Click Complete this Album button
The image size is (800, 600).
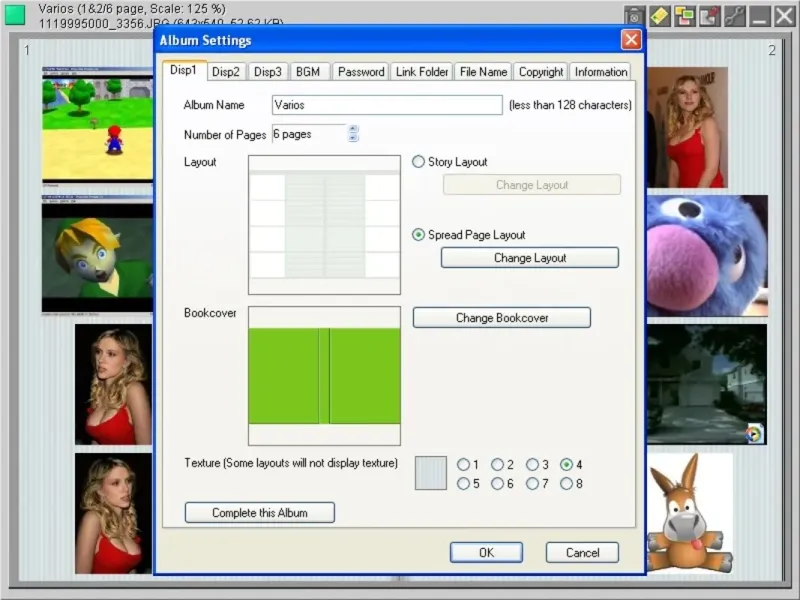click(x=260, y=513)
